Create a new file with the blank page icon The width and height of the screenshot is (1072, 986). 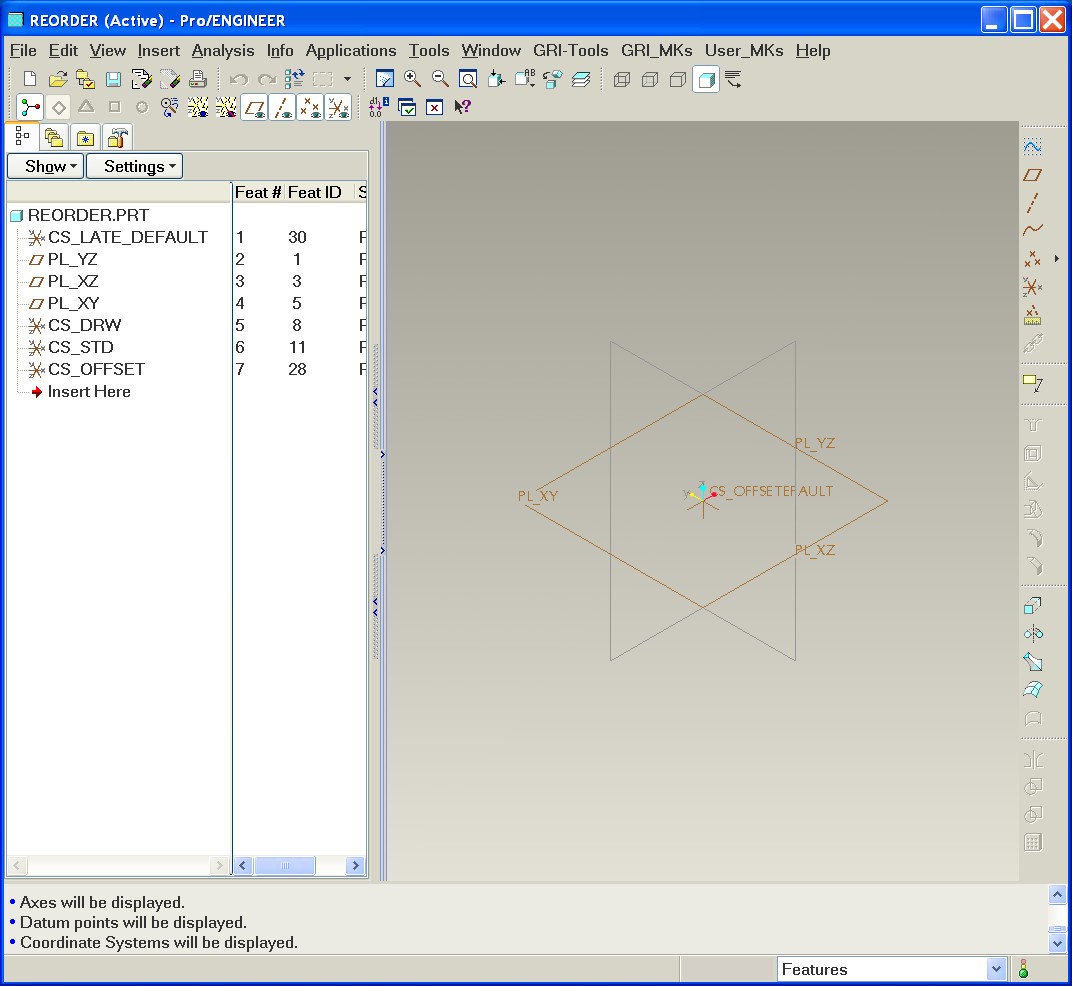(x=29, y=79)
